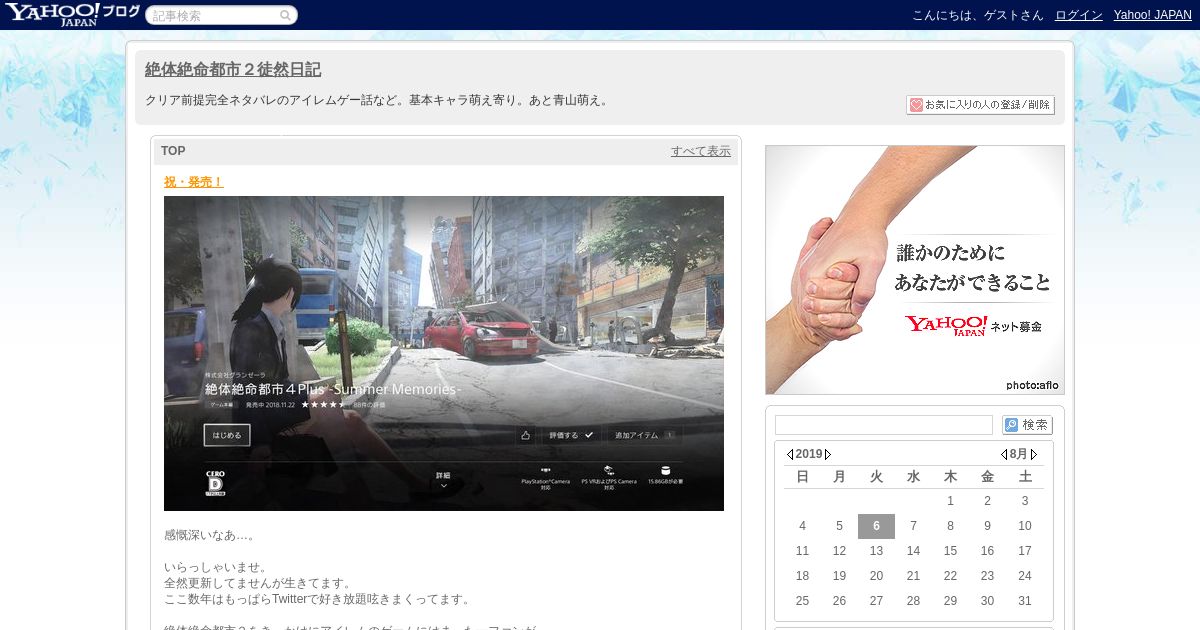Select date 18 in the calendar
The width and height of the screenshot is (1200, 630).
pos(802,576)
